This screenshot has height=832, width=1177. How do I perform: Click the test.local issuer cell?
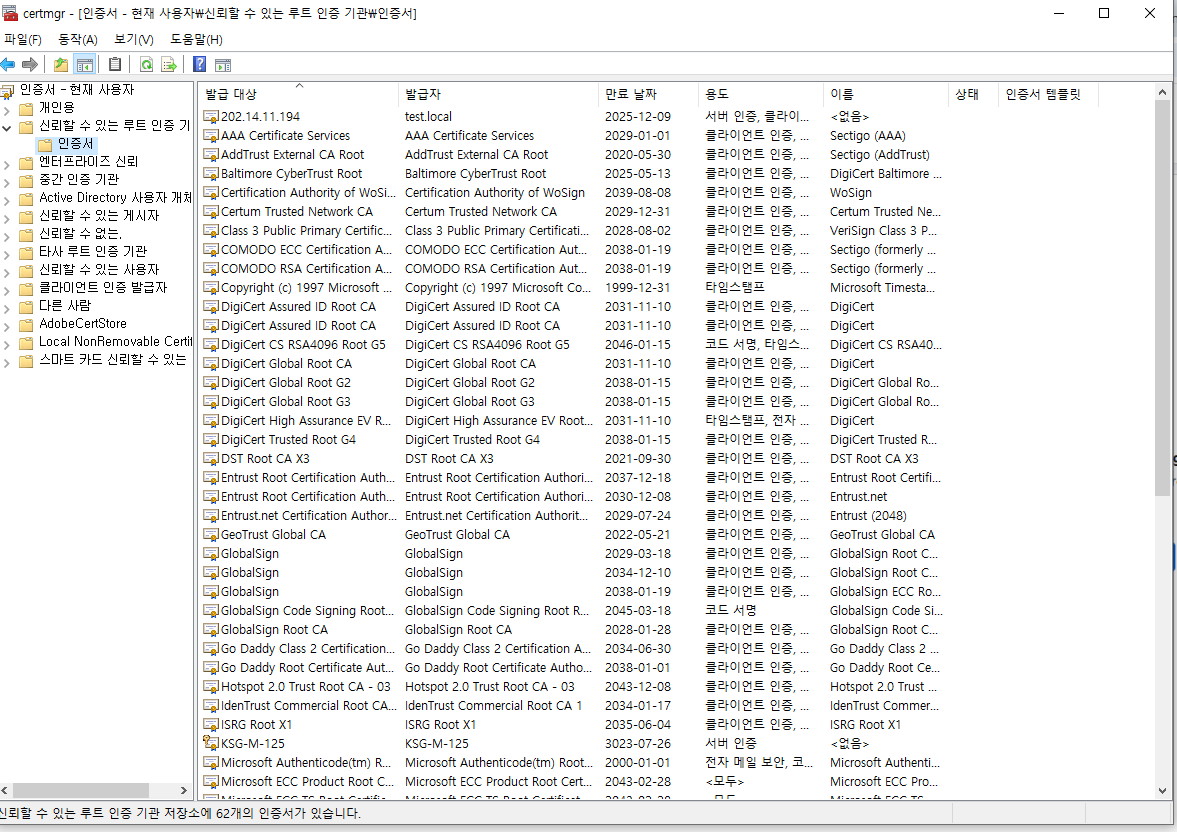pos(429,116)
